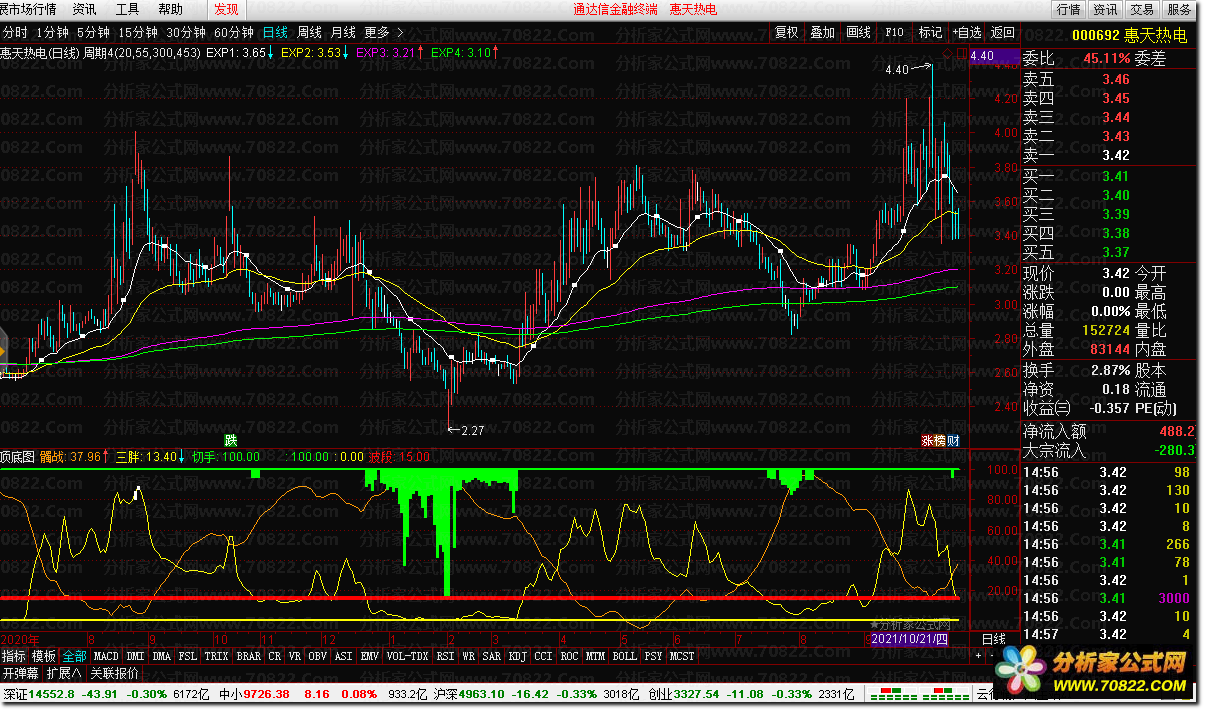1205x710 pixels.
Task: Open the 工具 menu
Action: point(128,9)
